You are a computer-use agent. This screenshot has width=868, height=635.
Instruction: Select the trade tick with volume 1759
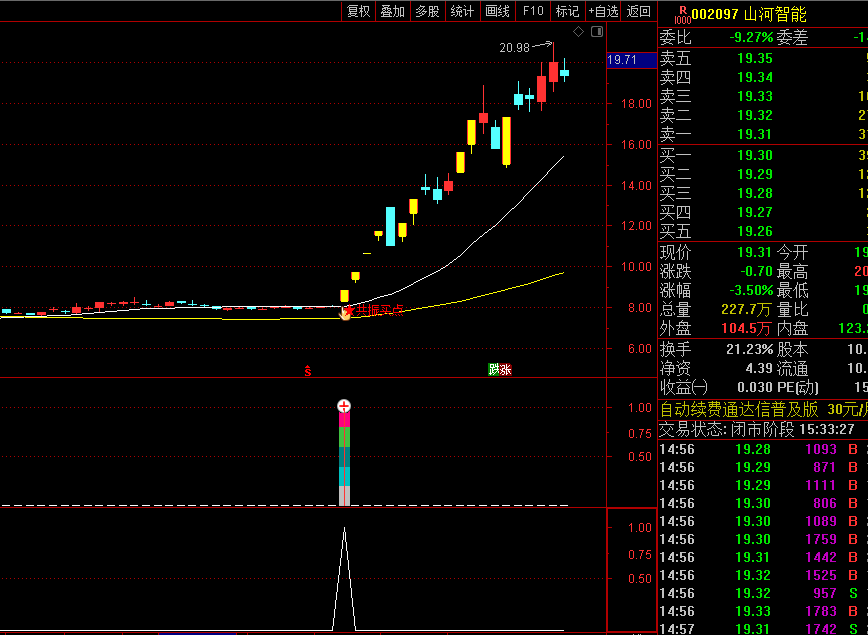coord(763,539)
